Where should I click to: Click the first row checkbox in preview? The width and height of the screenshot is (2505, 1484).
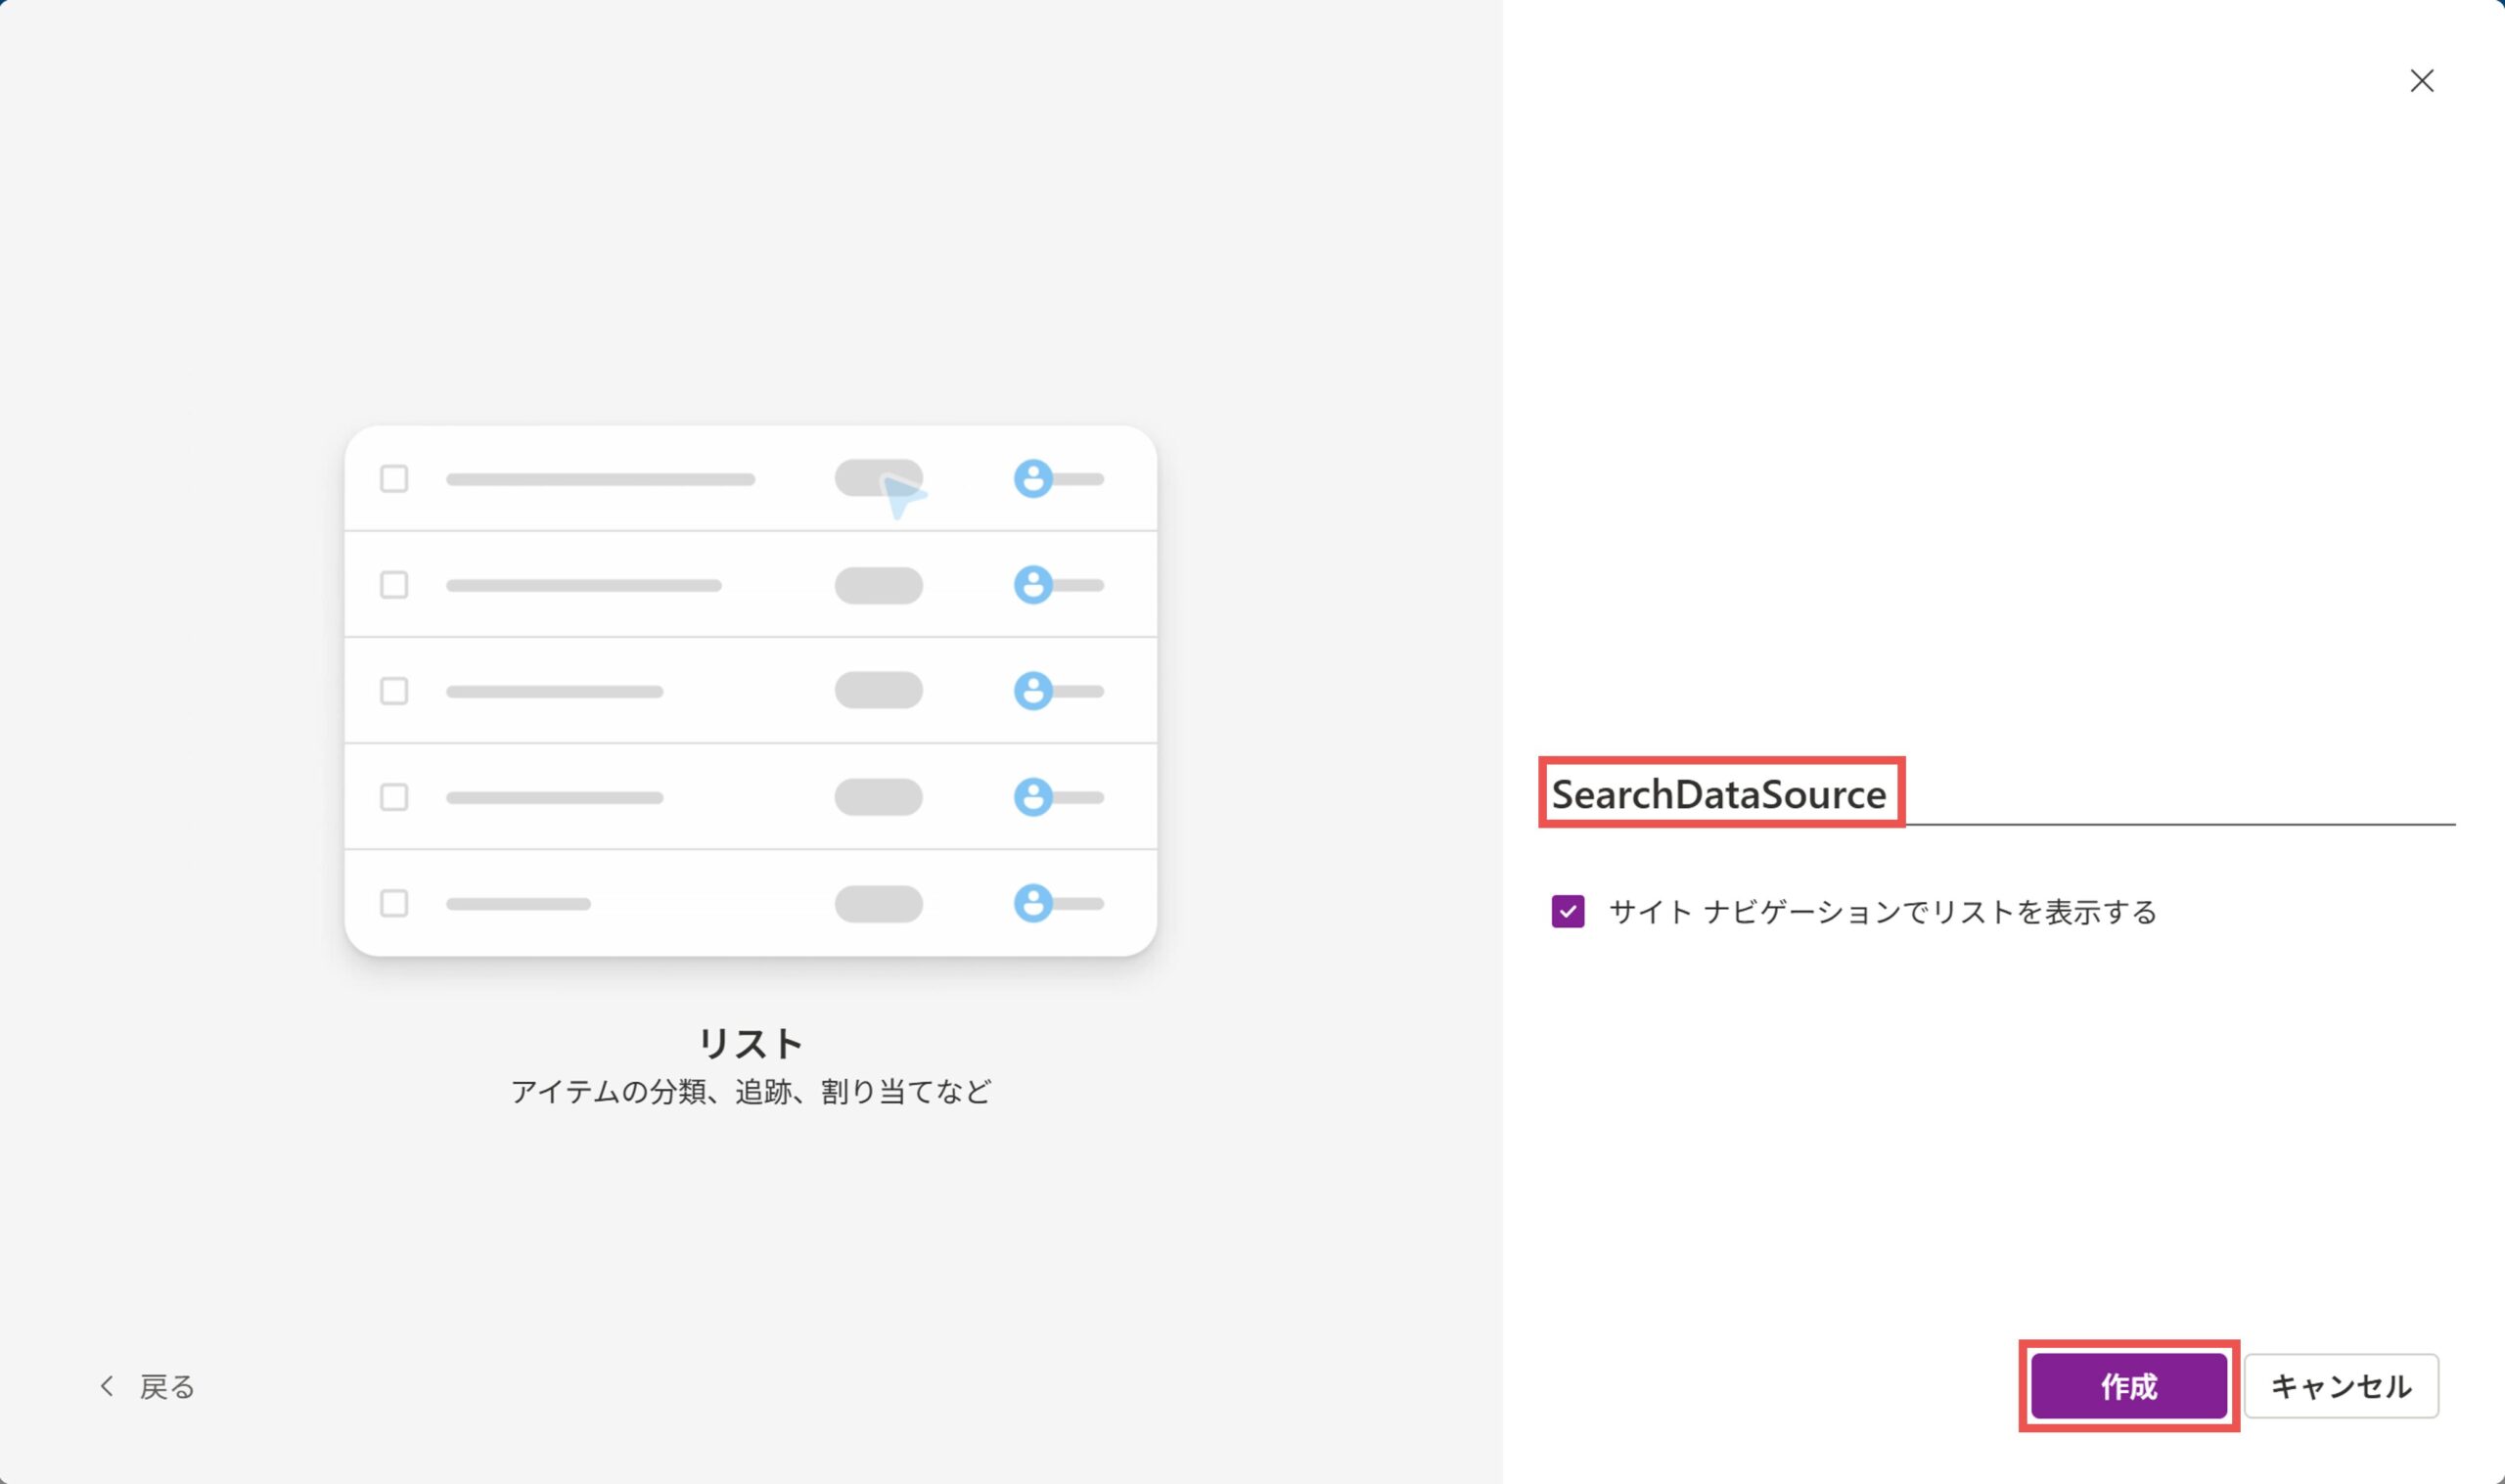pos(394,479)
